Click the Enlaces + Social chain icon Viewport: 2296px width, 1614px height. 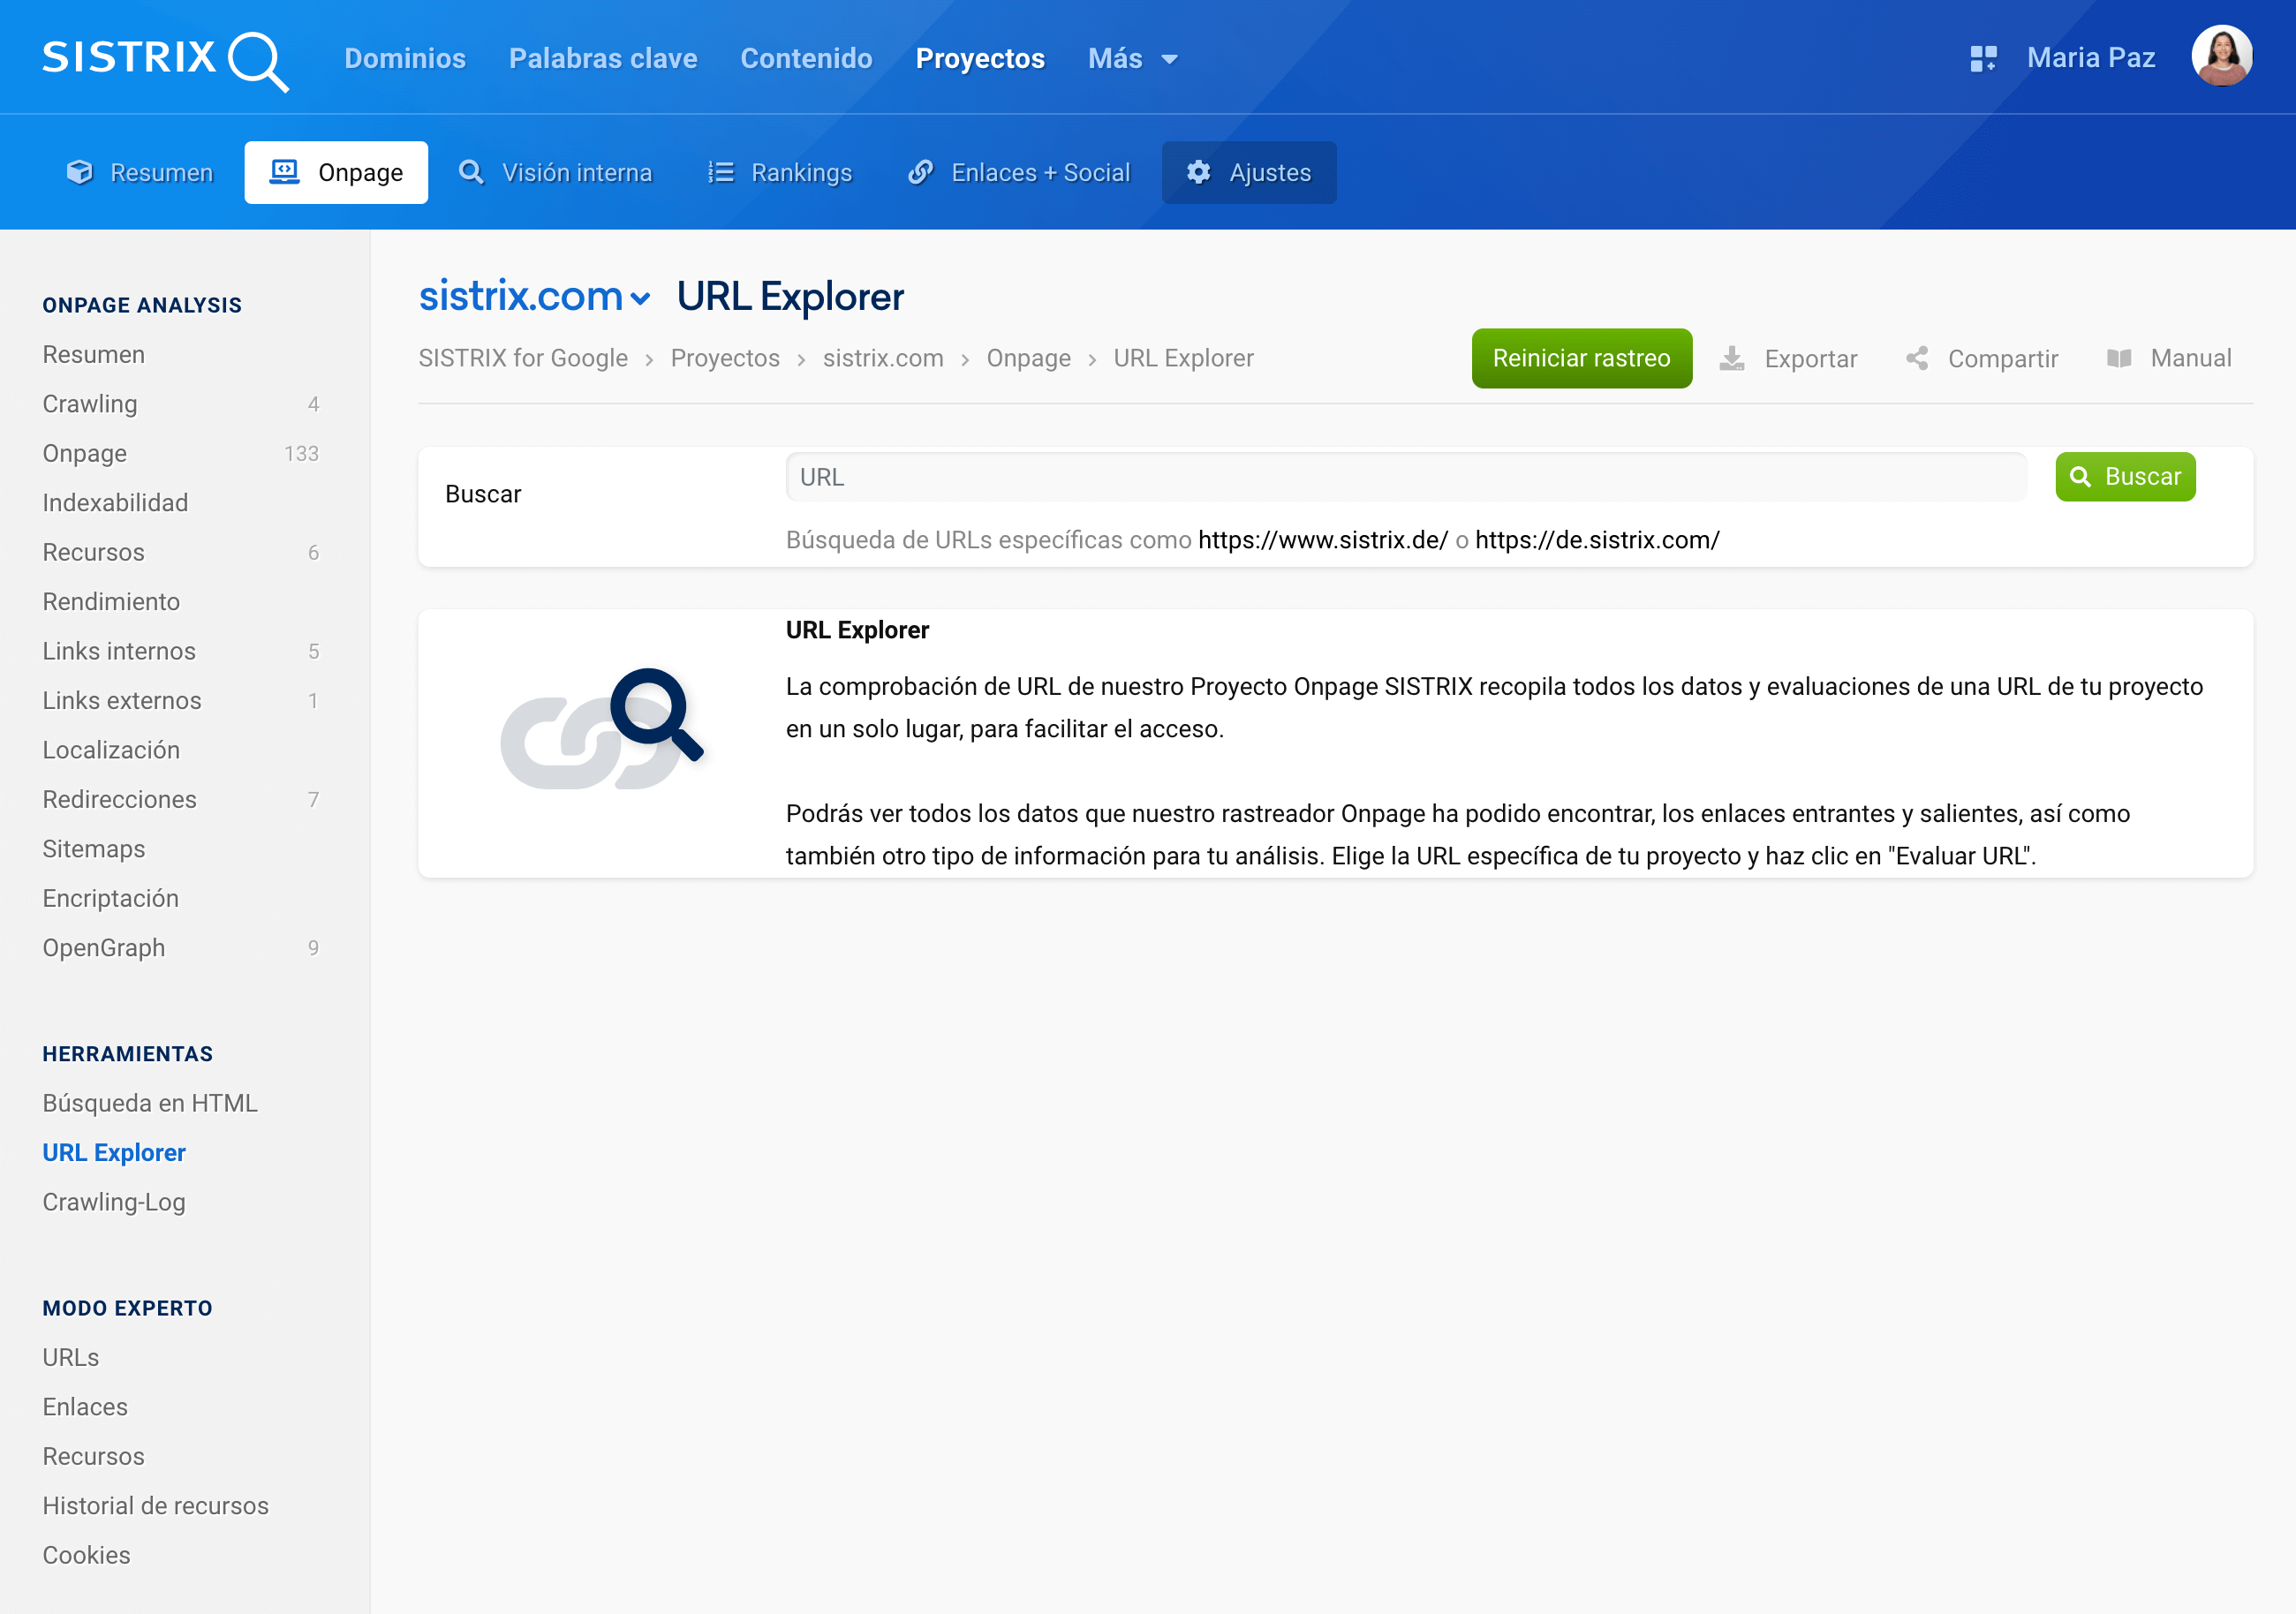(x=920, y=172)
